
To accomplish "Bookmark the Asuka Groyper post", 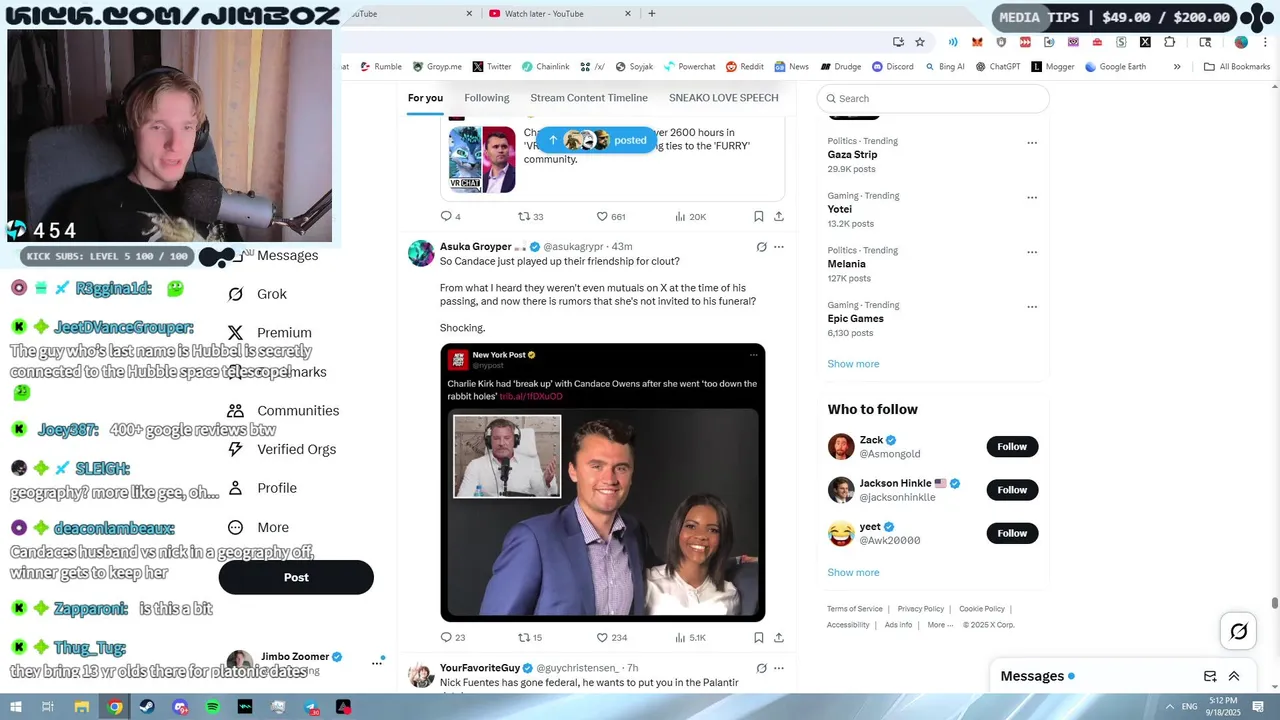I will [759, 637].
